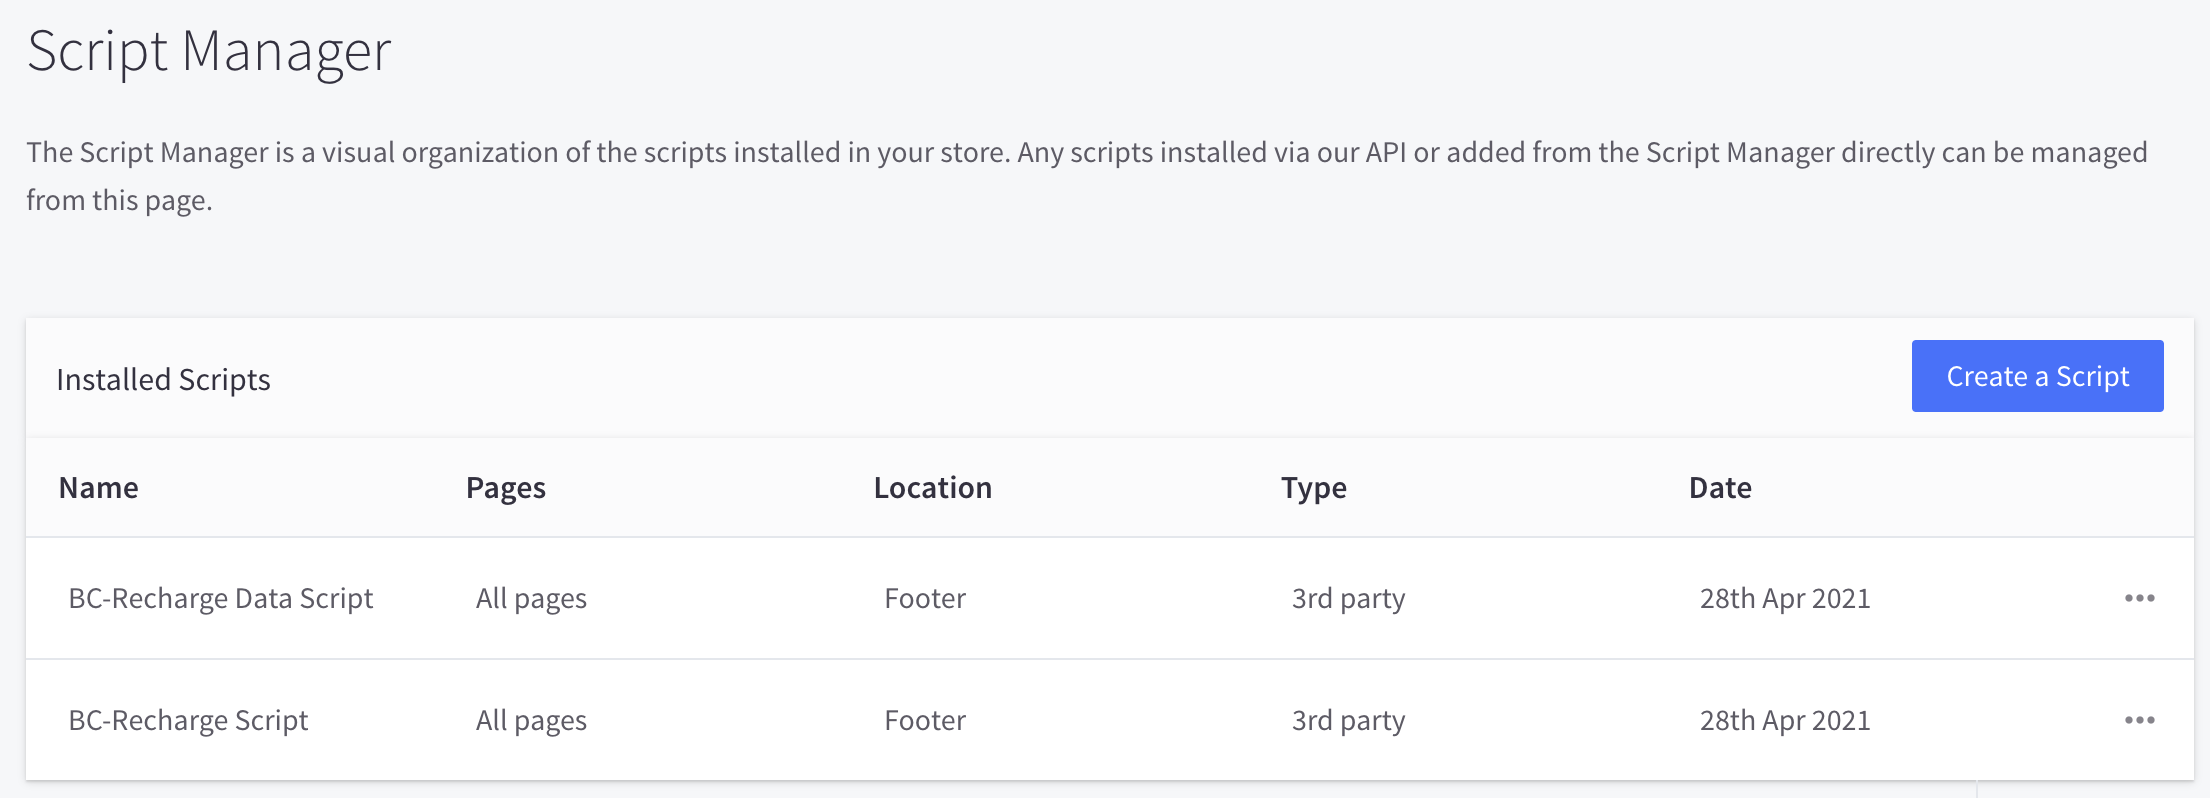The height and width of the screenshot is (798, 2210).
Task: Select the BC-Recharge Data Script name
Action: tap(221, 598)
